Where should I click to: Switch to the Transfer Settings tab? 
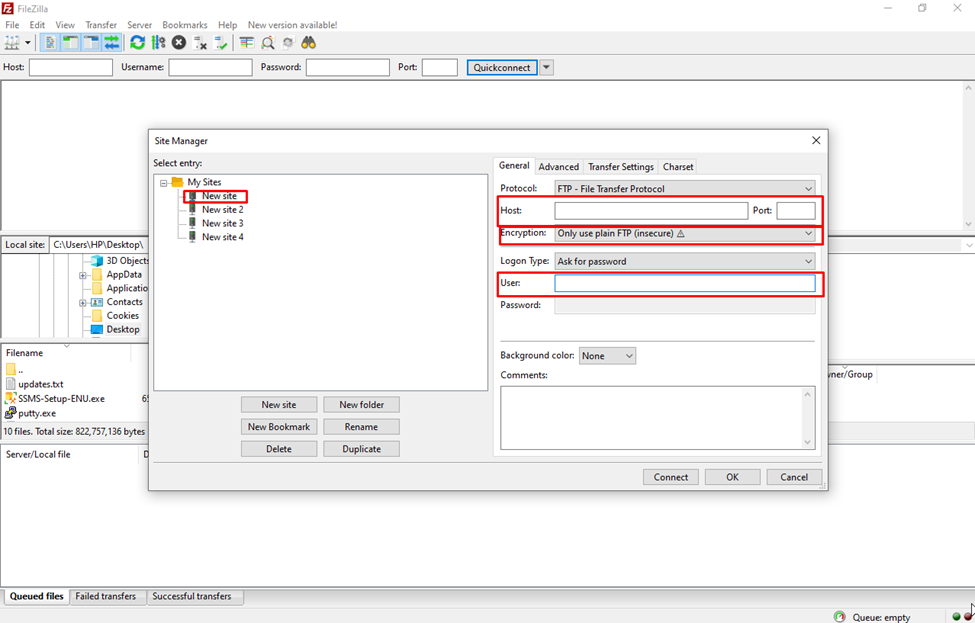(621, 167)
